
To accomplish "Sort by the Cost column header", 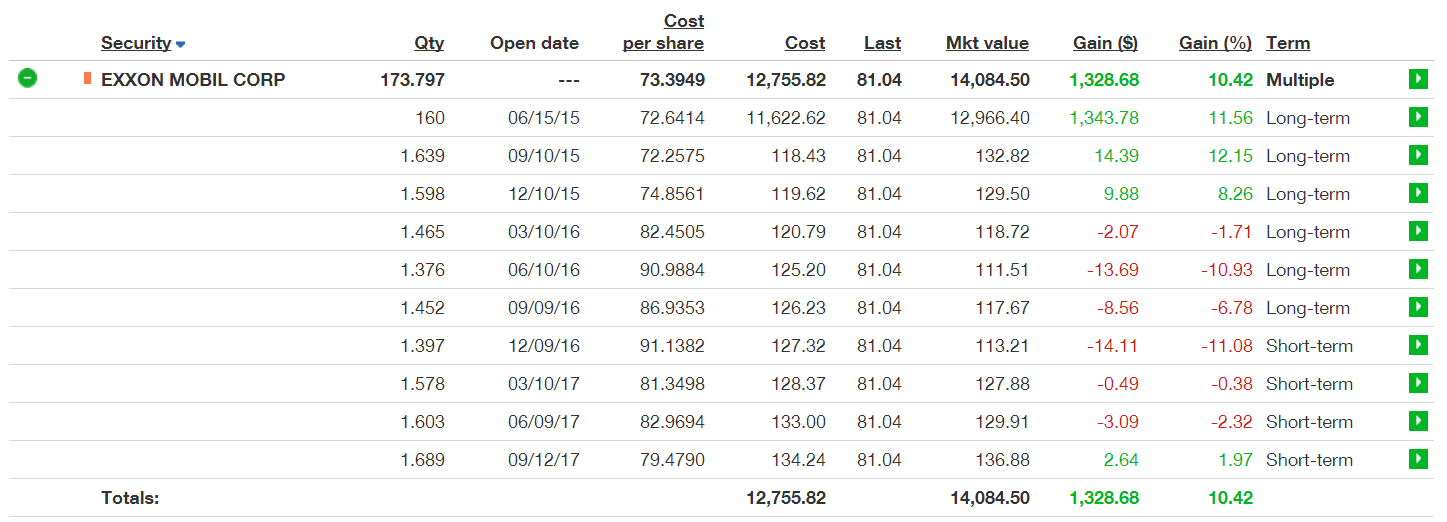I will (x=805, y=43).
